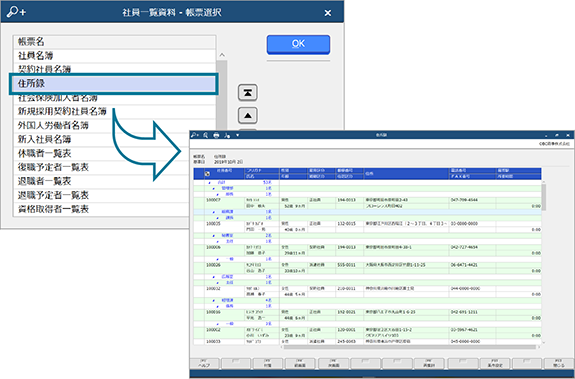This screenshot has height=379, width=575.
Task: Click postal code 555-0011 in the table
Action: (346, 265)
